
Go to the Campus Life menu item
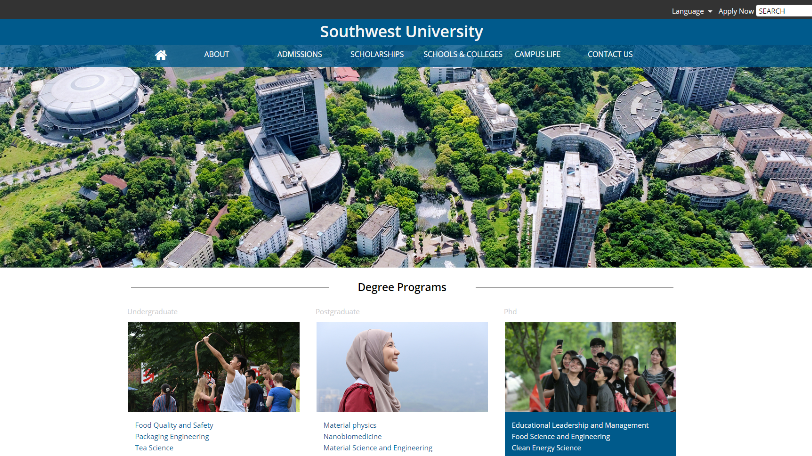pyautogui.click(x=537, y=55)
